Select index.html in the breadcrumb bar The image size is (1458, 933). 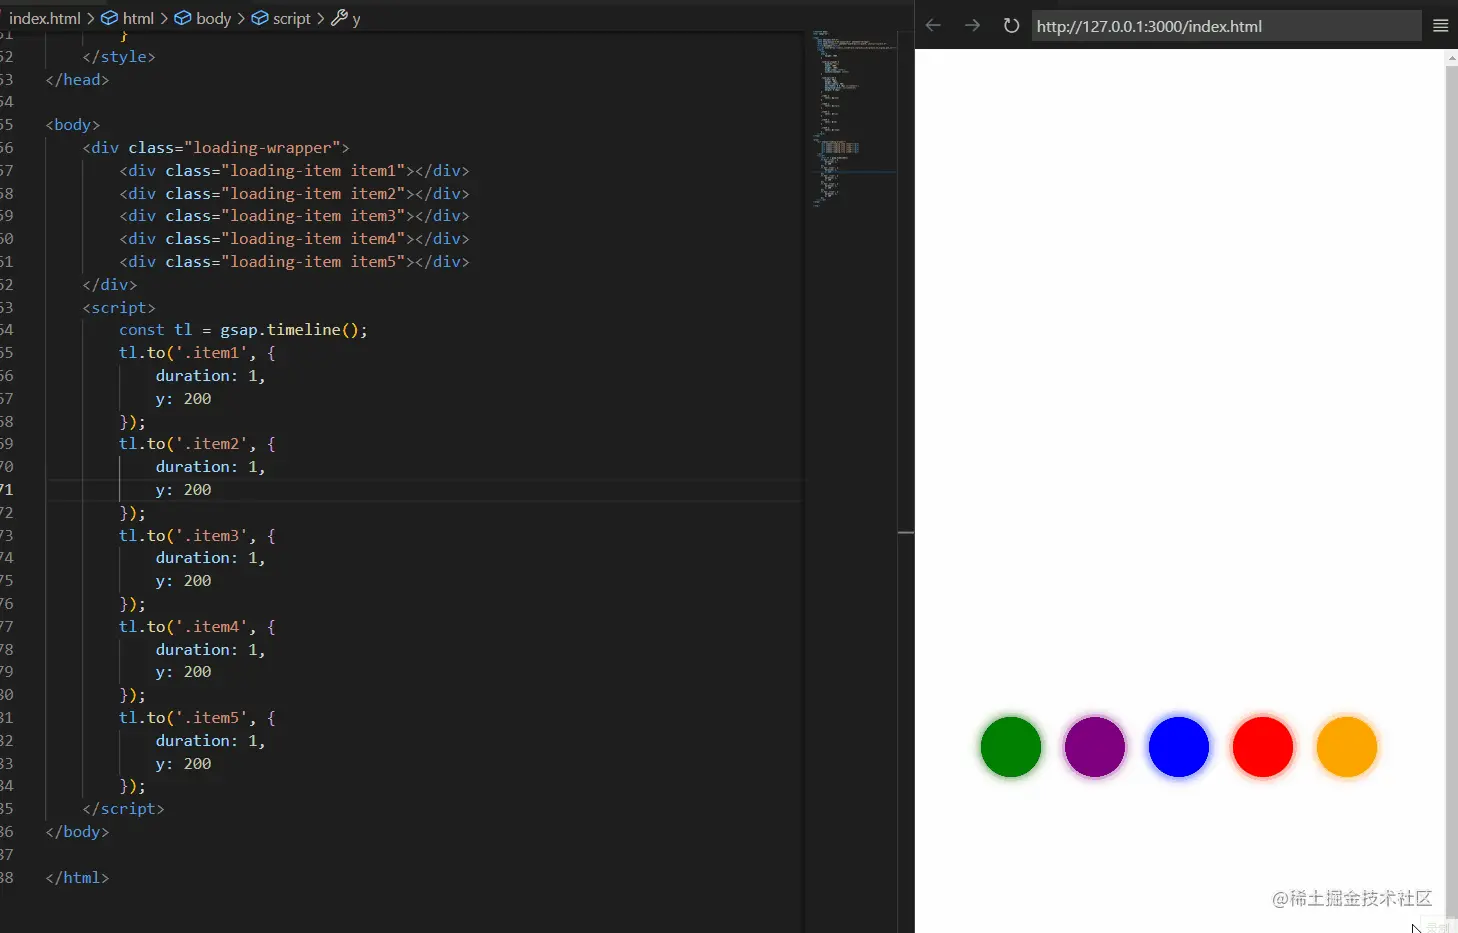point(44,18)
